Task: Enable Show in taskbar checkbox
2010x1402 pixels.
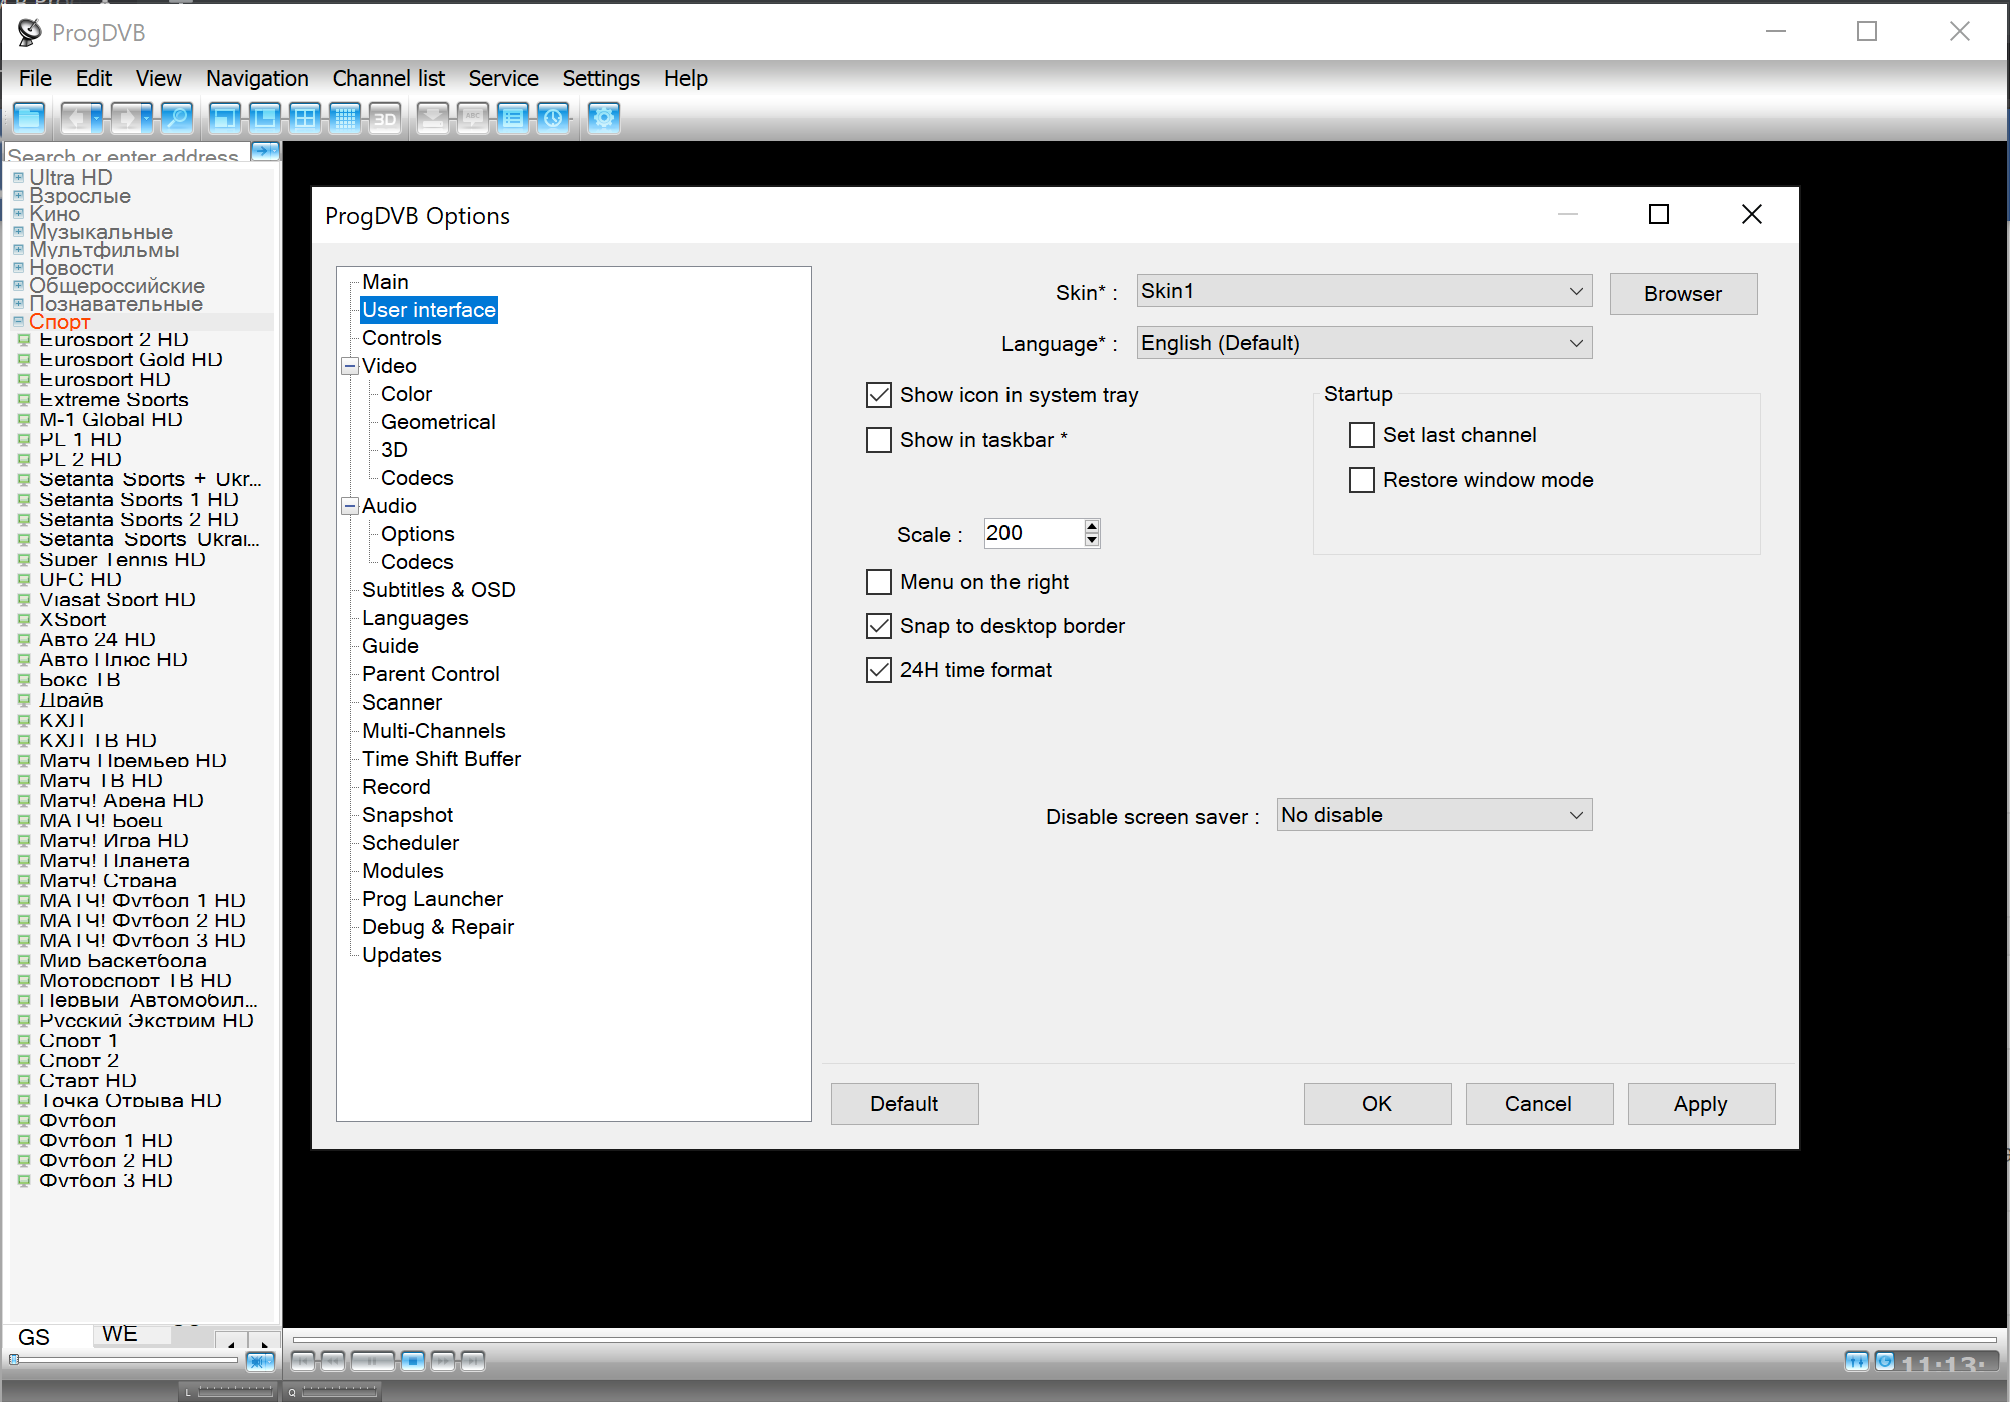Action: (879, 440)
